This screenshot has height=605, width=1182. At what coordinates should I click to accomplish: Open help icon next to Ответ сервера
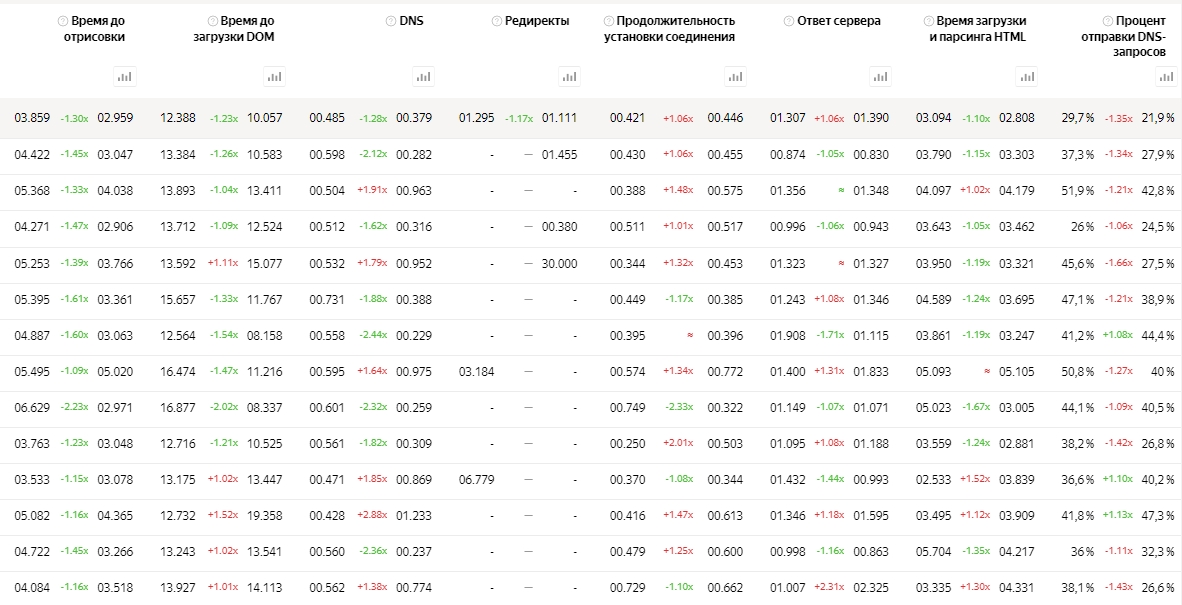click(x=788, y=21)
